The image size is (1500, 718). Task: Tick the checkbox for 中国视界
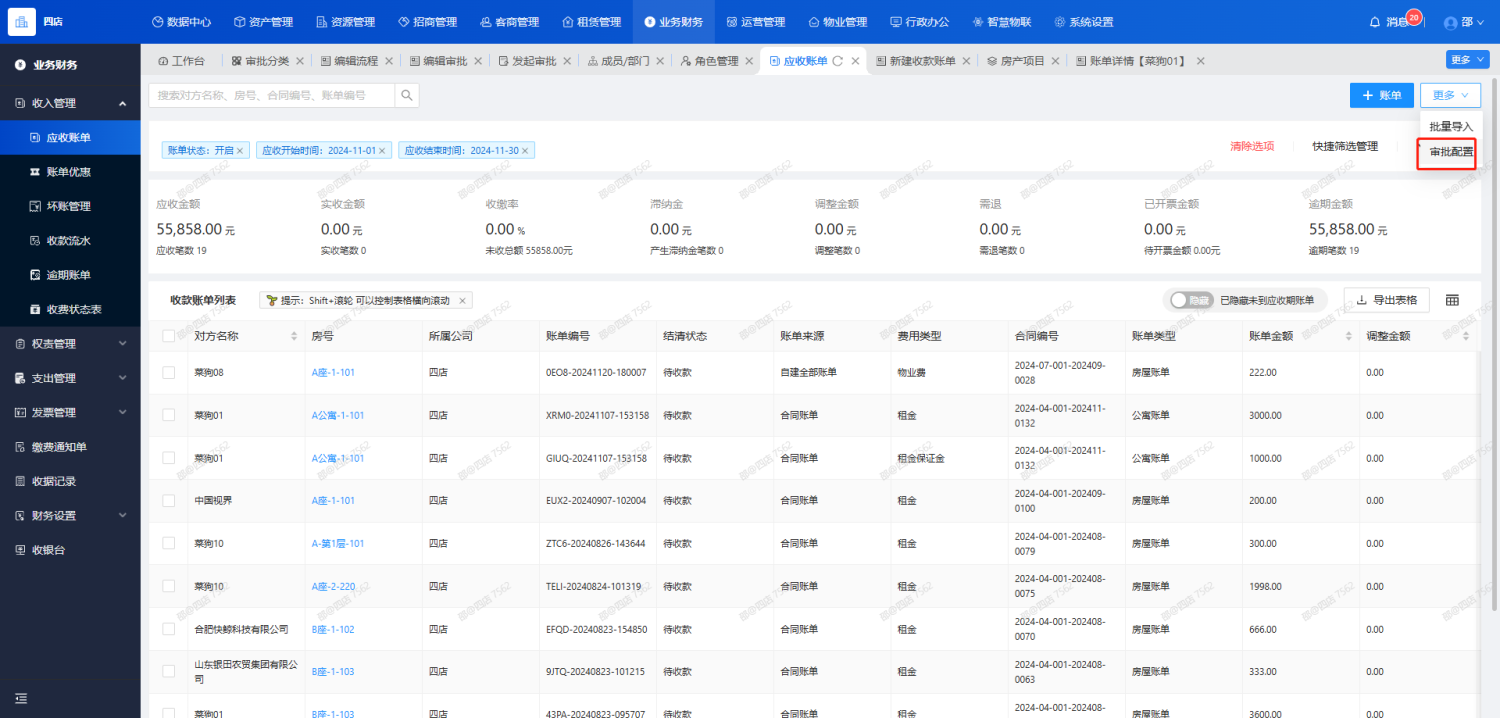pos(168,500)
